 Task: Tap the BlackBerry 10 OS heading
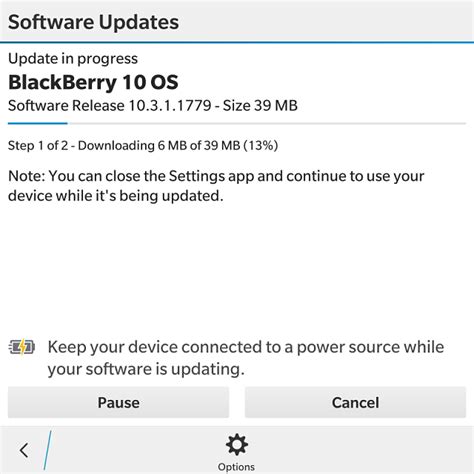93,82
